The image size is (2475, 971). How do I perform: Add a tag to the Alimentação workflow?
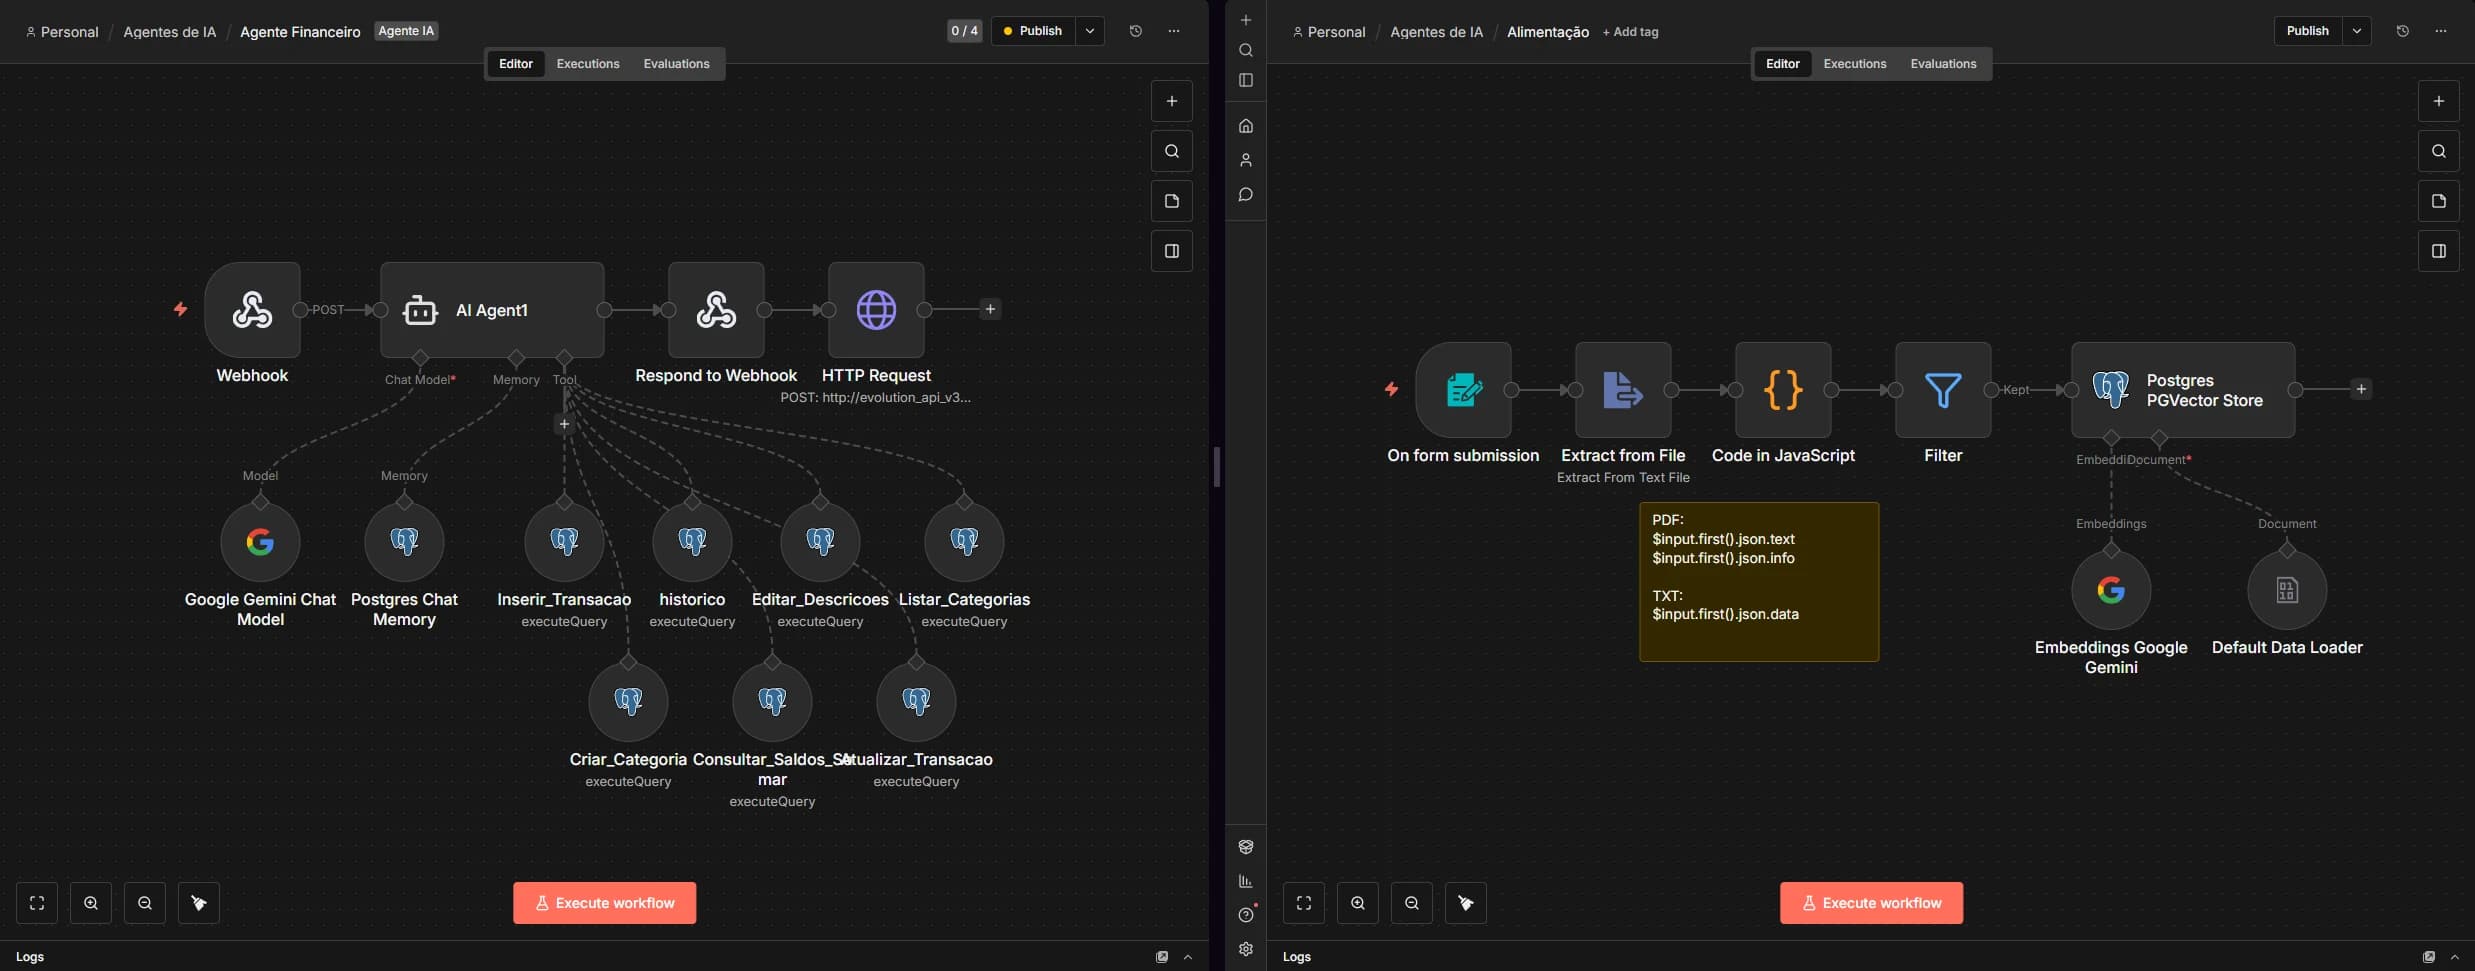1628,31
